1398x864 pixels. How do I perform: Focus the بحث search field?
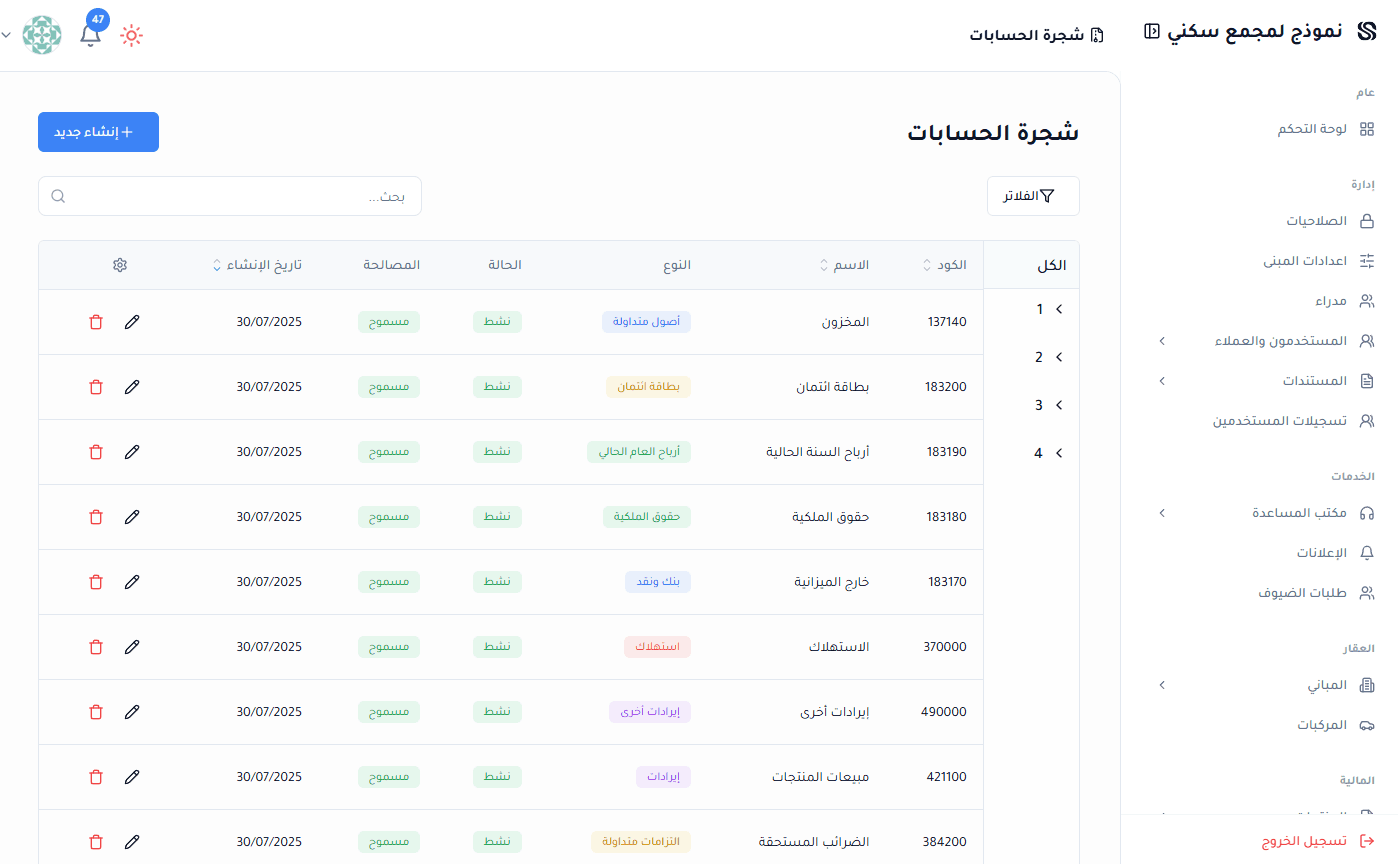tap(230, 196)
